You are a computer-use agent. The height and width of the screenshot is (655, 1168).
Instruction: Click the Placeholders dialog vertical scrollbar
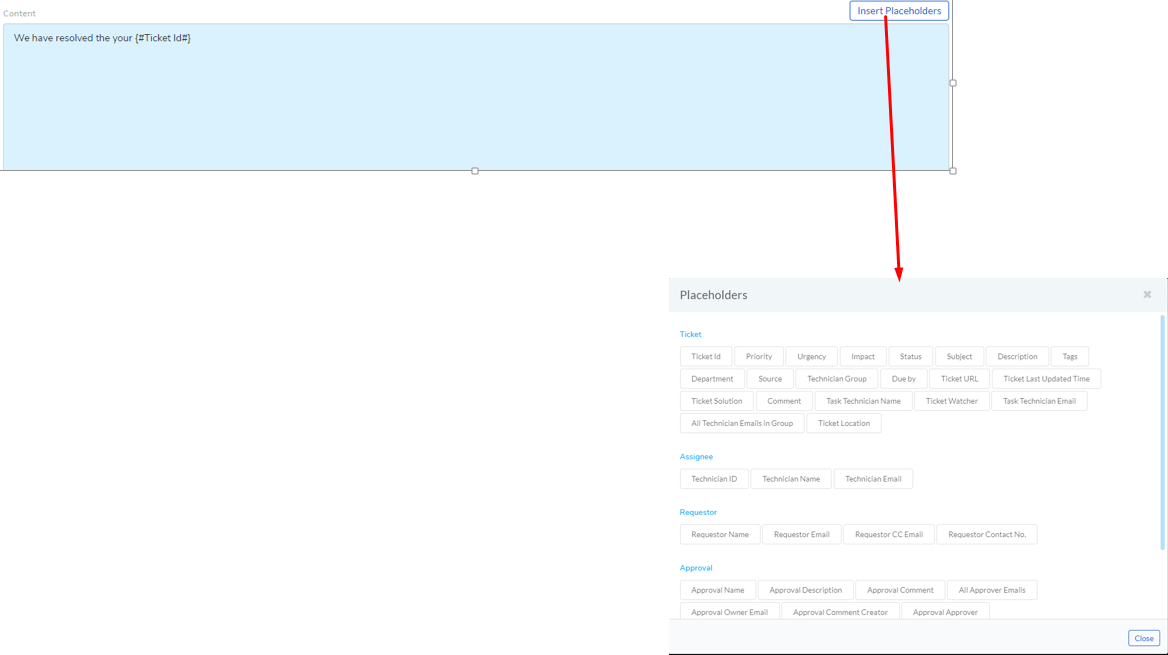point(1162,432)
